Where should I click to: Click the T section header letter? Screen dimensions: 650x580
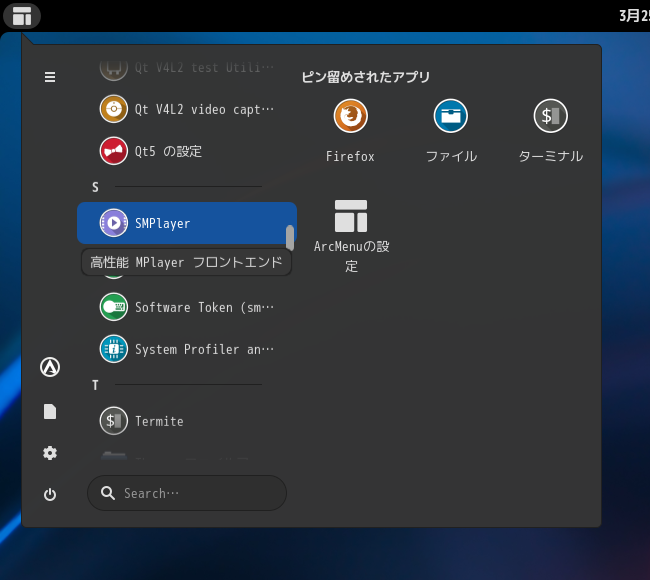pyautogui.click(x=95, y=385)
